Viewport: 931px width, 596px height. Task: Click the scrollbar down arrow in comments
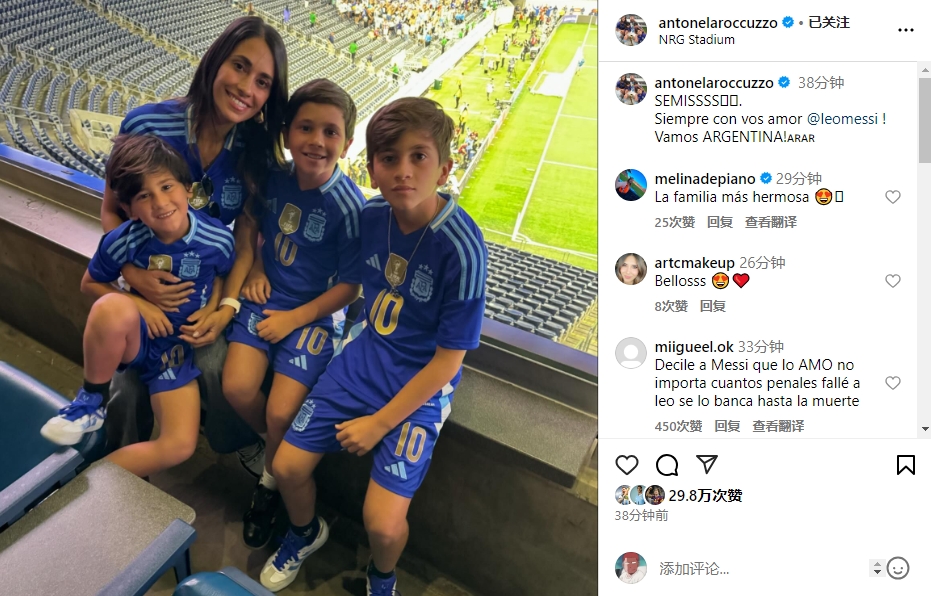click(x=925, y=429)
